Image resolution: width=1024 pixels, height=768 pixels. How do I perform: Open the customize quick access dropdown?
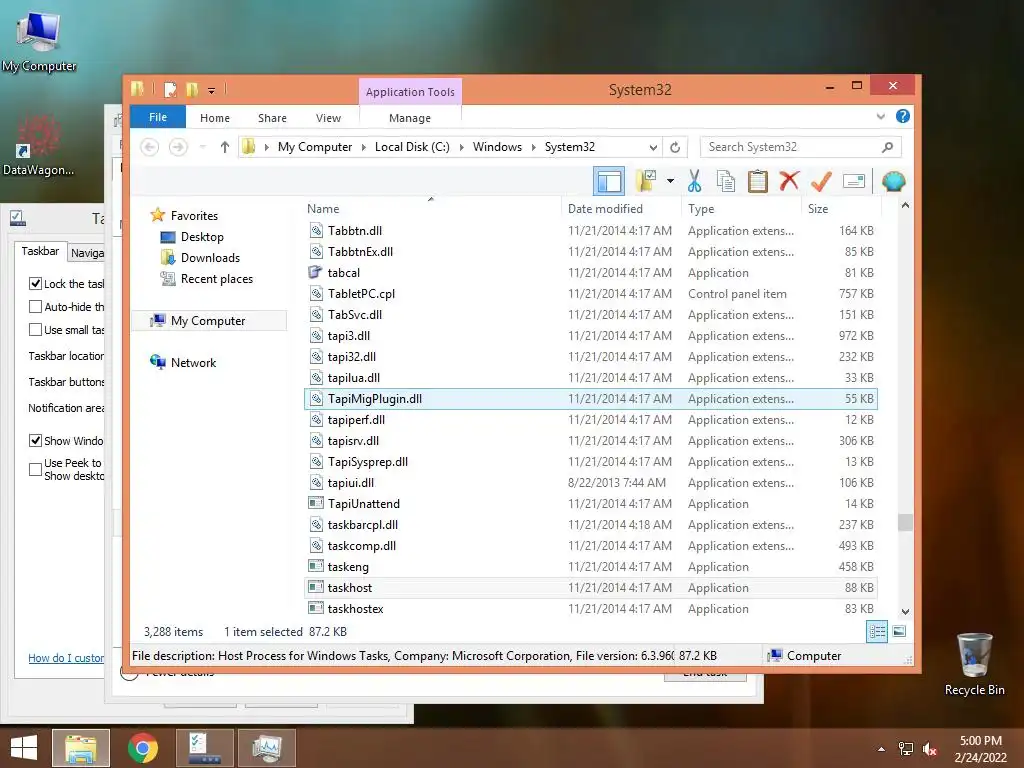coord(212,91)
